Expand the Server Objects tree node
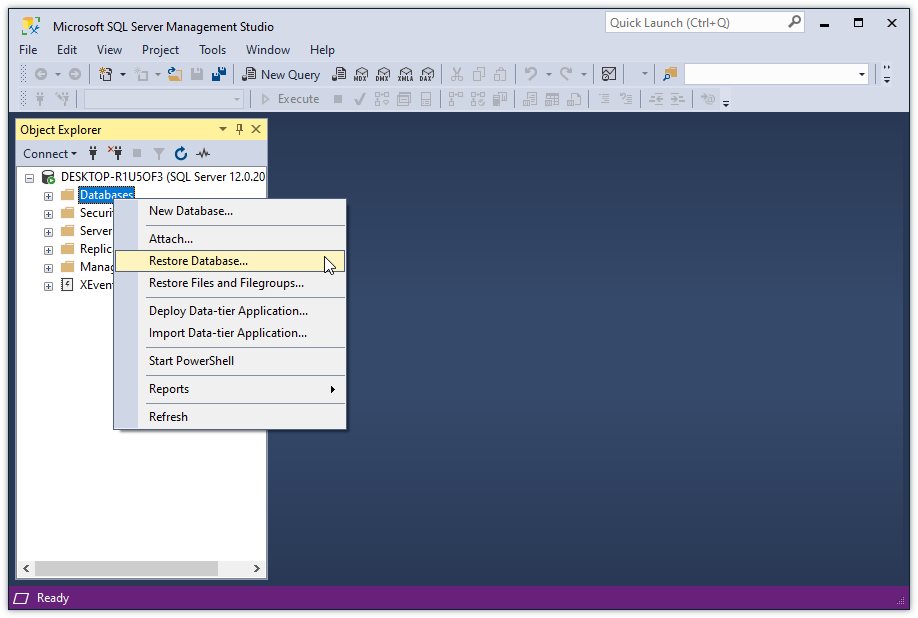The image size is (918, 618). [49, 232]
